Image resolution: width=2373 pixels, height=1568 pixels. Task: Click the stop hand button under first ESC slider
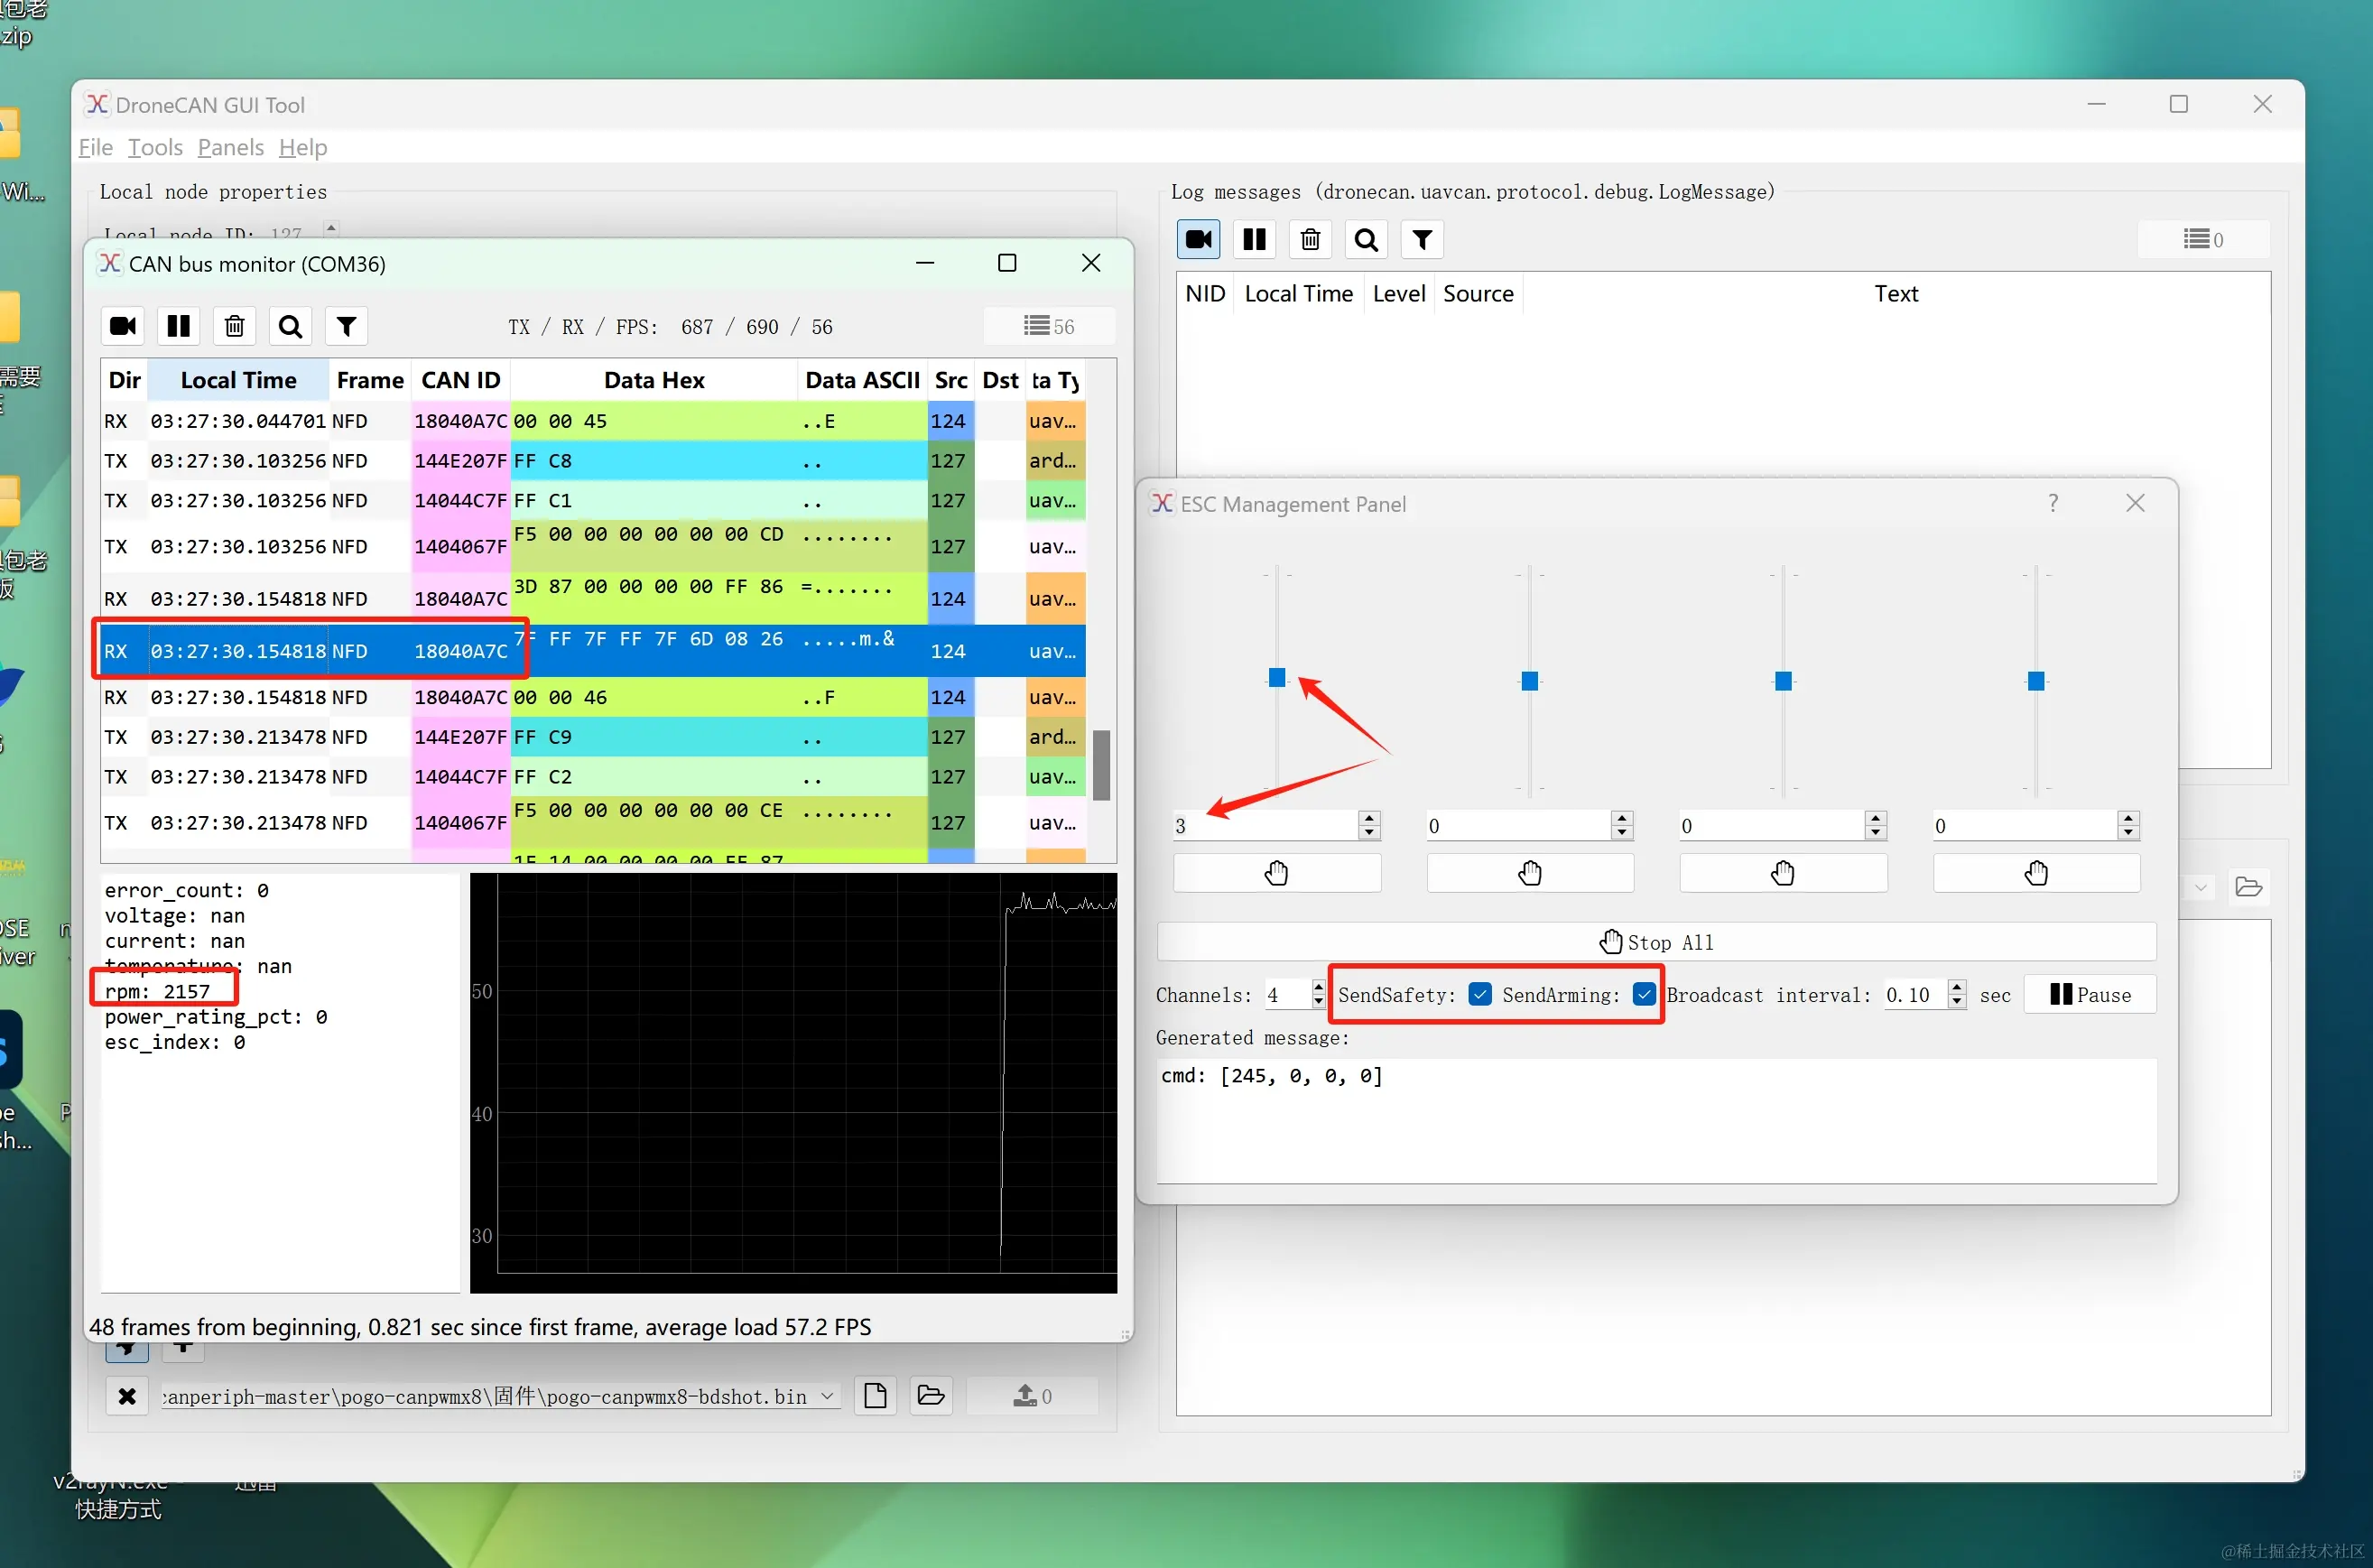click(x=1276, y=873)
